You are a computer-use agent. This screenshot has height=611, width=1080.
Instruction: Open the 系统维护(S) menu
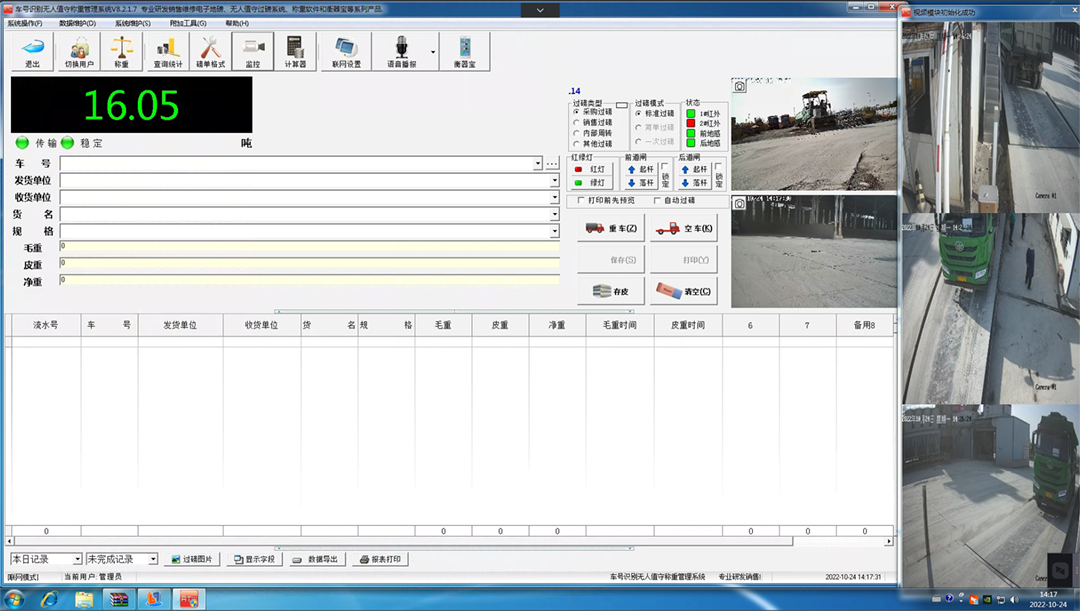(132, 23)
